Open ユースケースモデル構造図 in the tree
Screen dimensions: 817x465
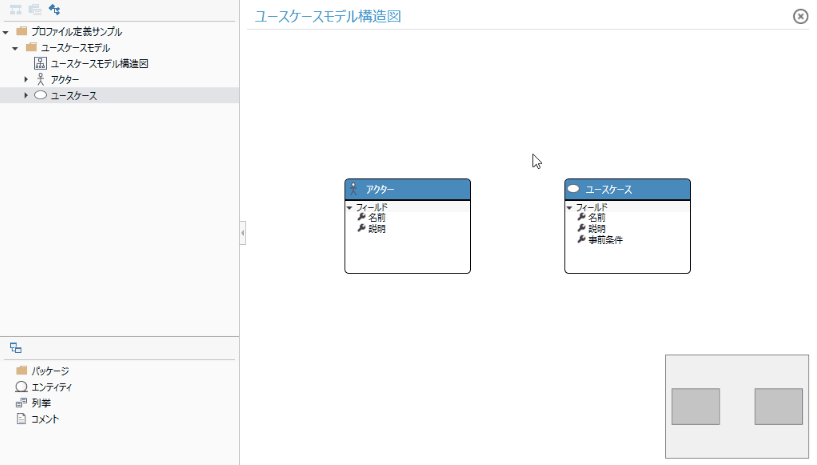pyautogui.click(x=99, y=63)
